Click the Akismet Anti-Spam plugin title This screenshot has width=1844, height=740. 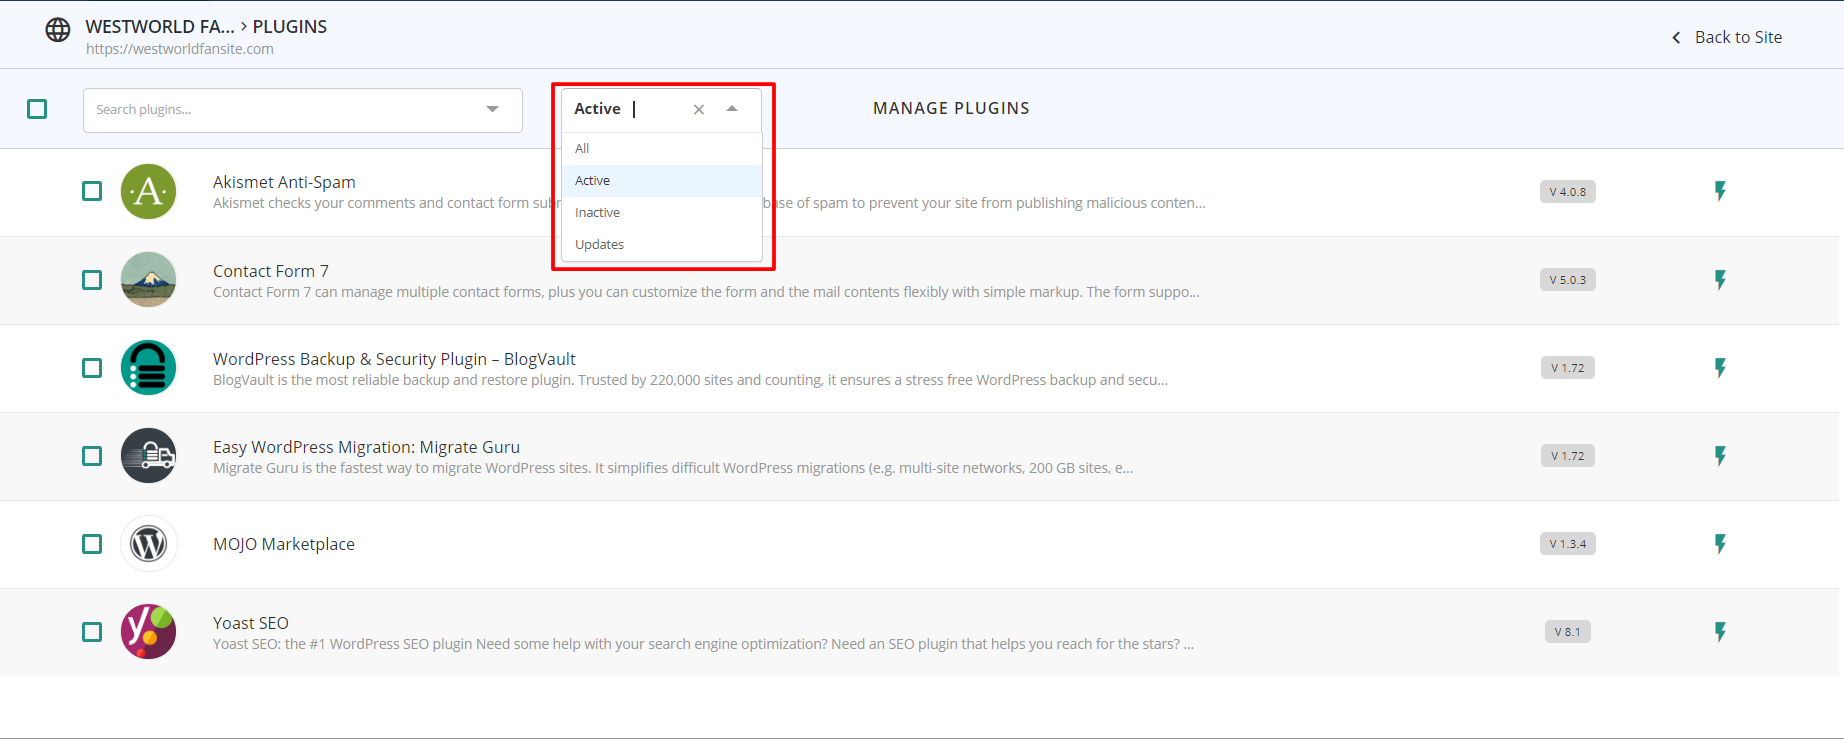click(x=284, y=182)
